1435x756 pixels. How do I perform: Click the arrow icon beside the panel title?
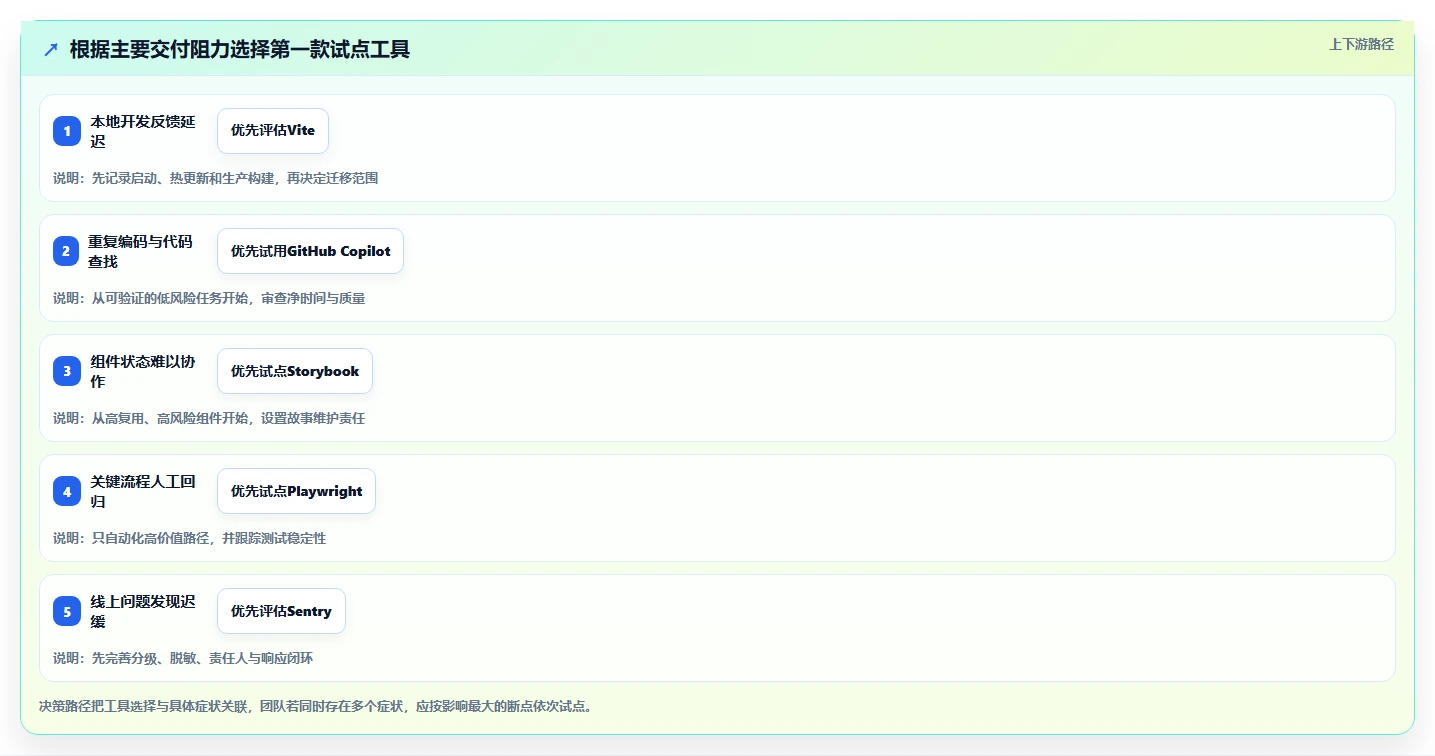pyautogui.click(x=51, y=49)
